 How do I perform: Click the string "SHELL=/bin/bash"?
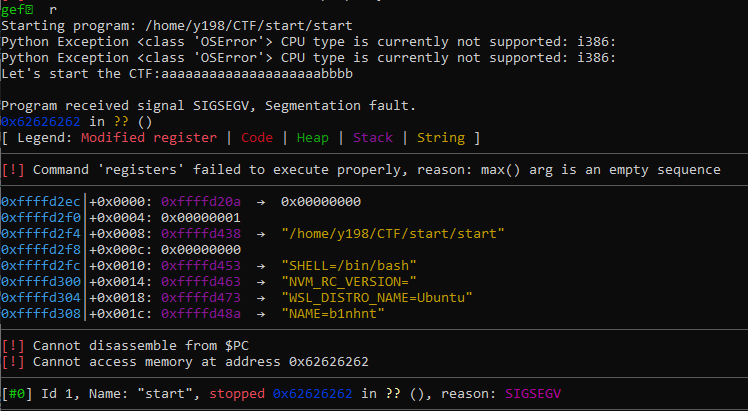click(349, 266)
